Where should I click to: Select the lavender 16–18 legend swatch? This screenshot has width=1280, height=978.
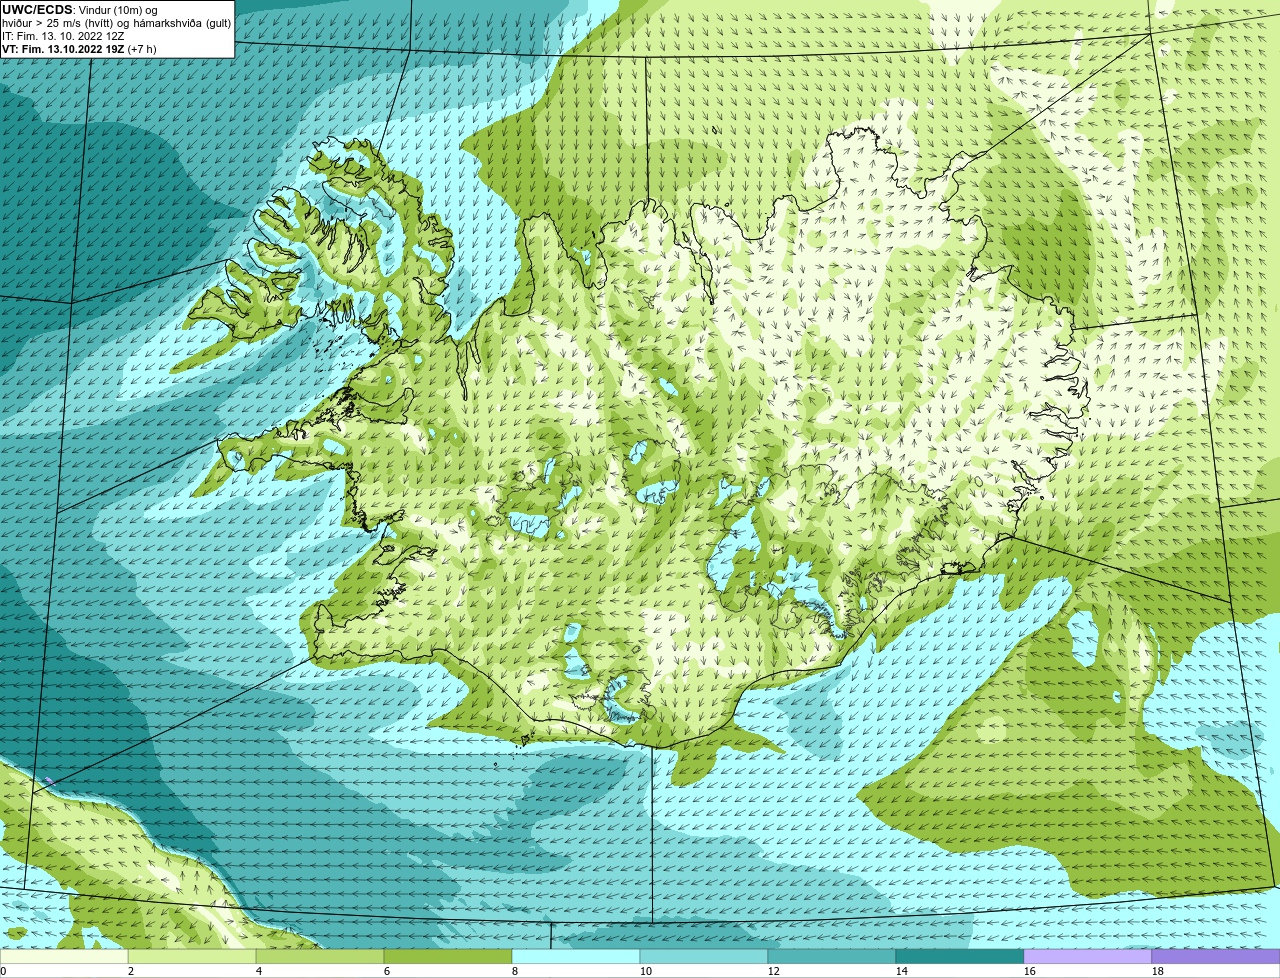pos(1088,957)
